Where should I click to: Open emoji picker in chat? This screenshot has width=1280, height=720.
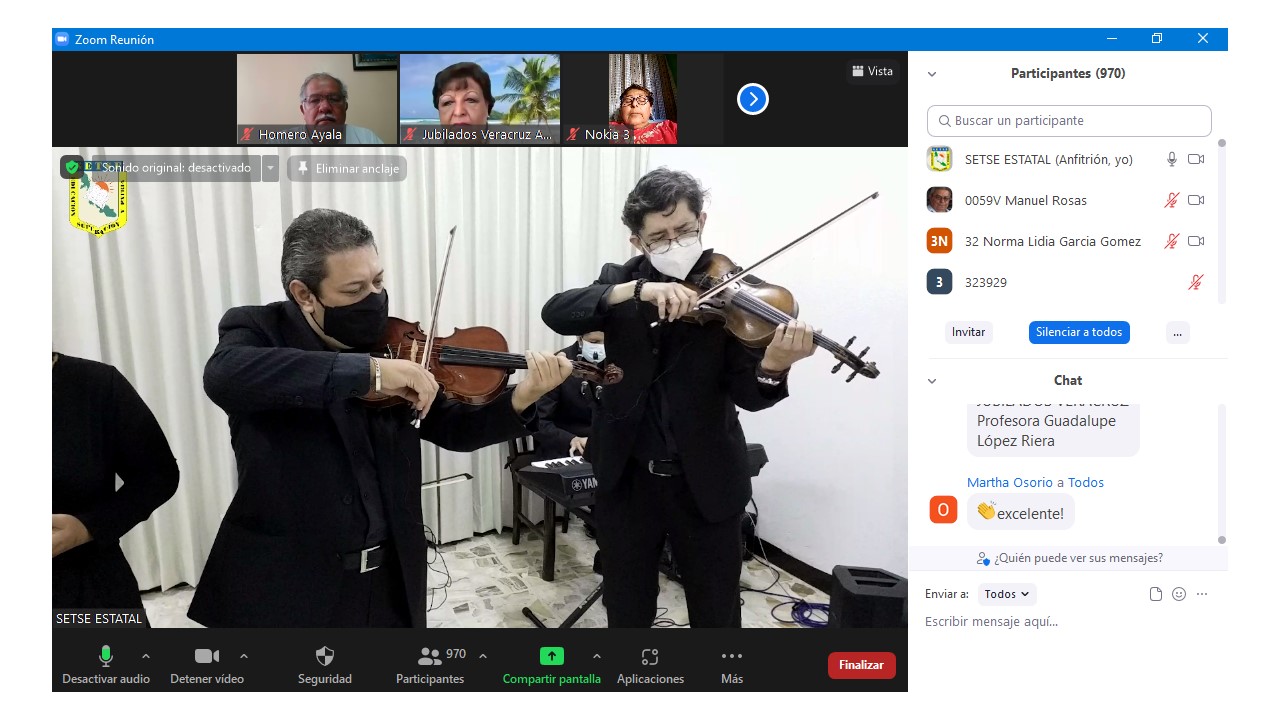1179,594
